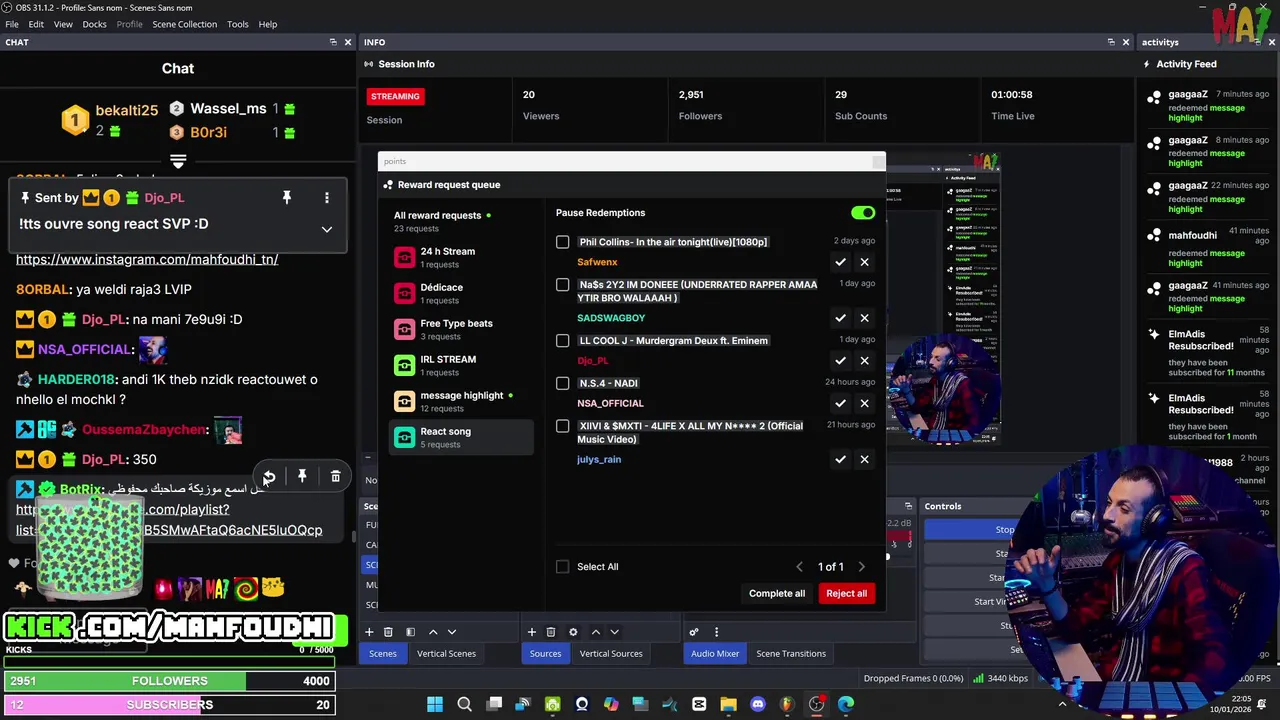Open advanced audio properties gears icon
Image resolution: width=1280 pixels, height=720 pixels.
tap(694, 632)
